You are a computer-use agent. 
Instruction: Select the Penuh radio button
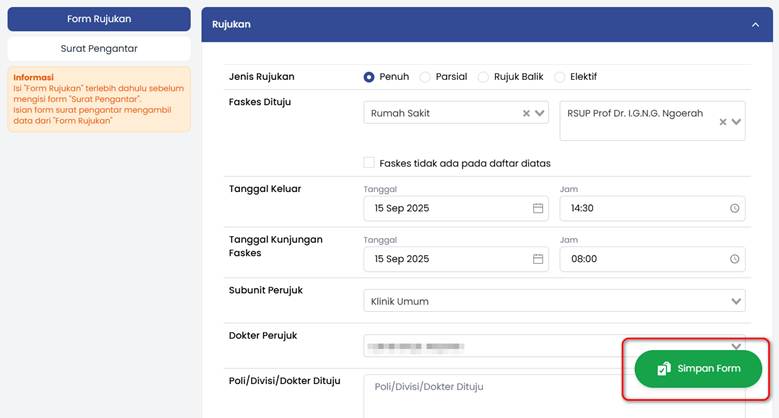click(x=370, y=77)
